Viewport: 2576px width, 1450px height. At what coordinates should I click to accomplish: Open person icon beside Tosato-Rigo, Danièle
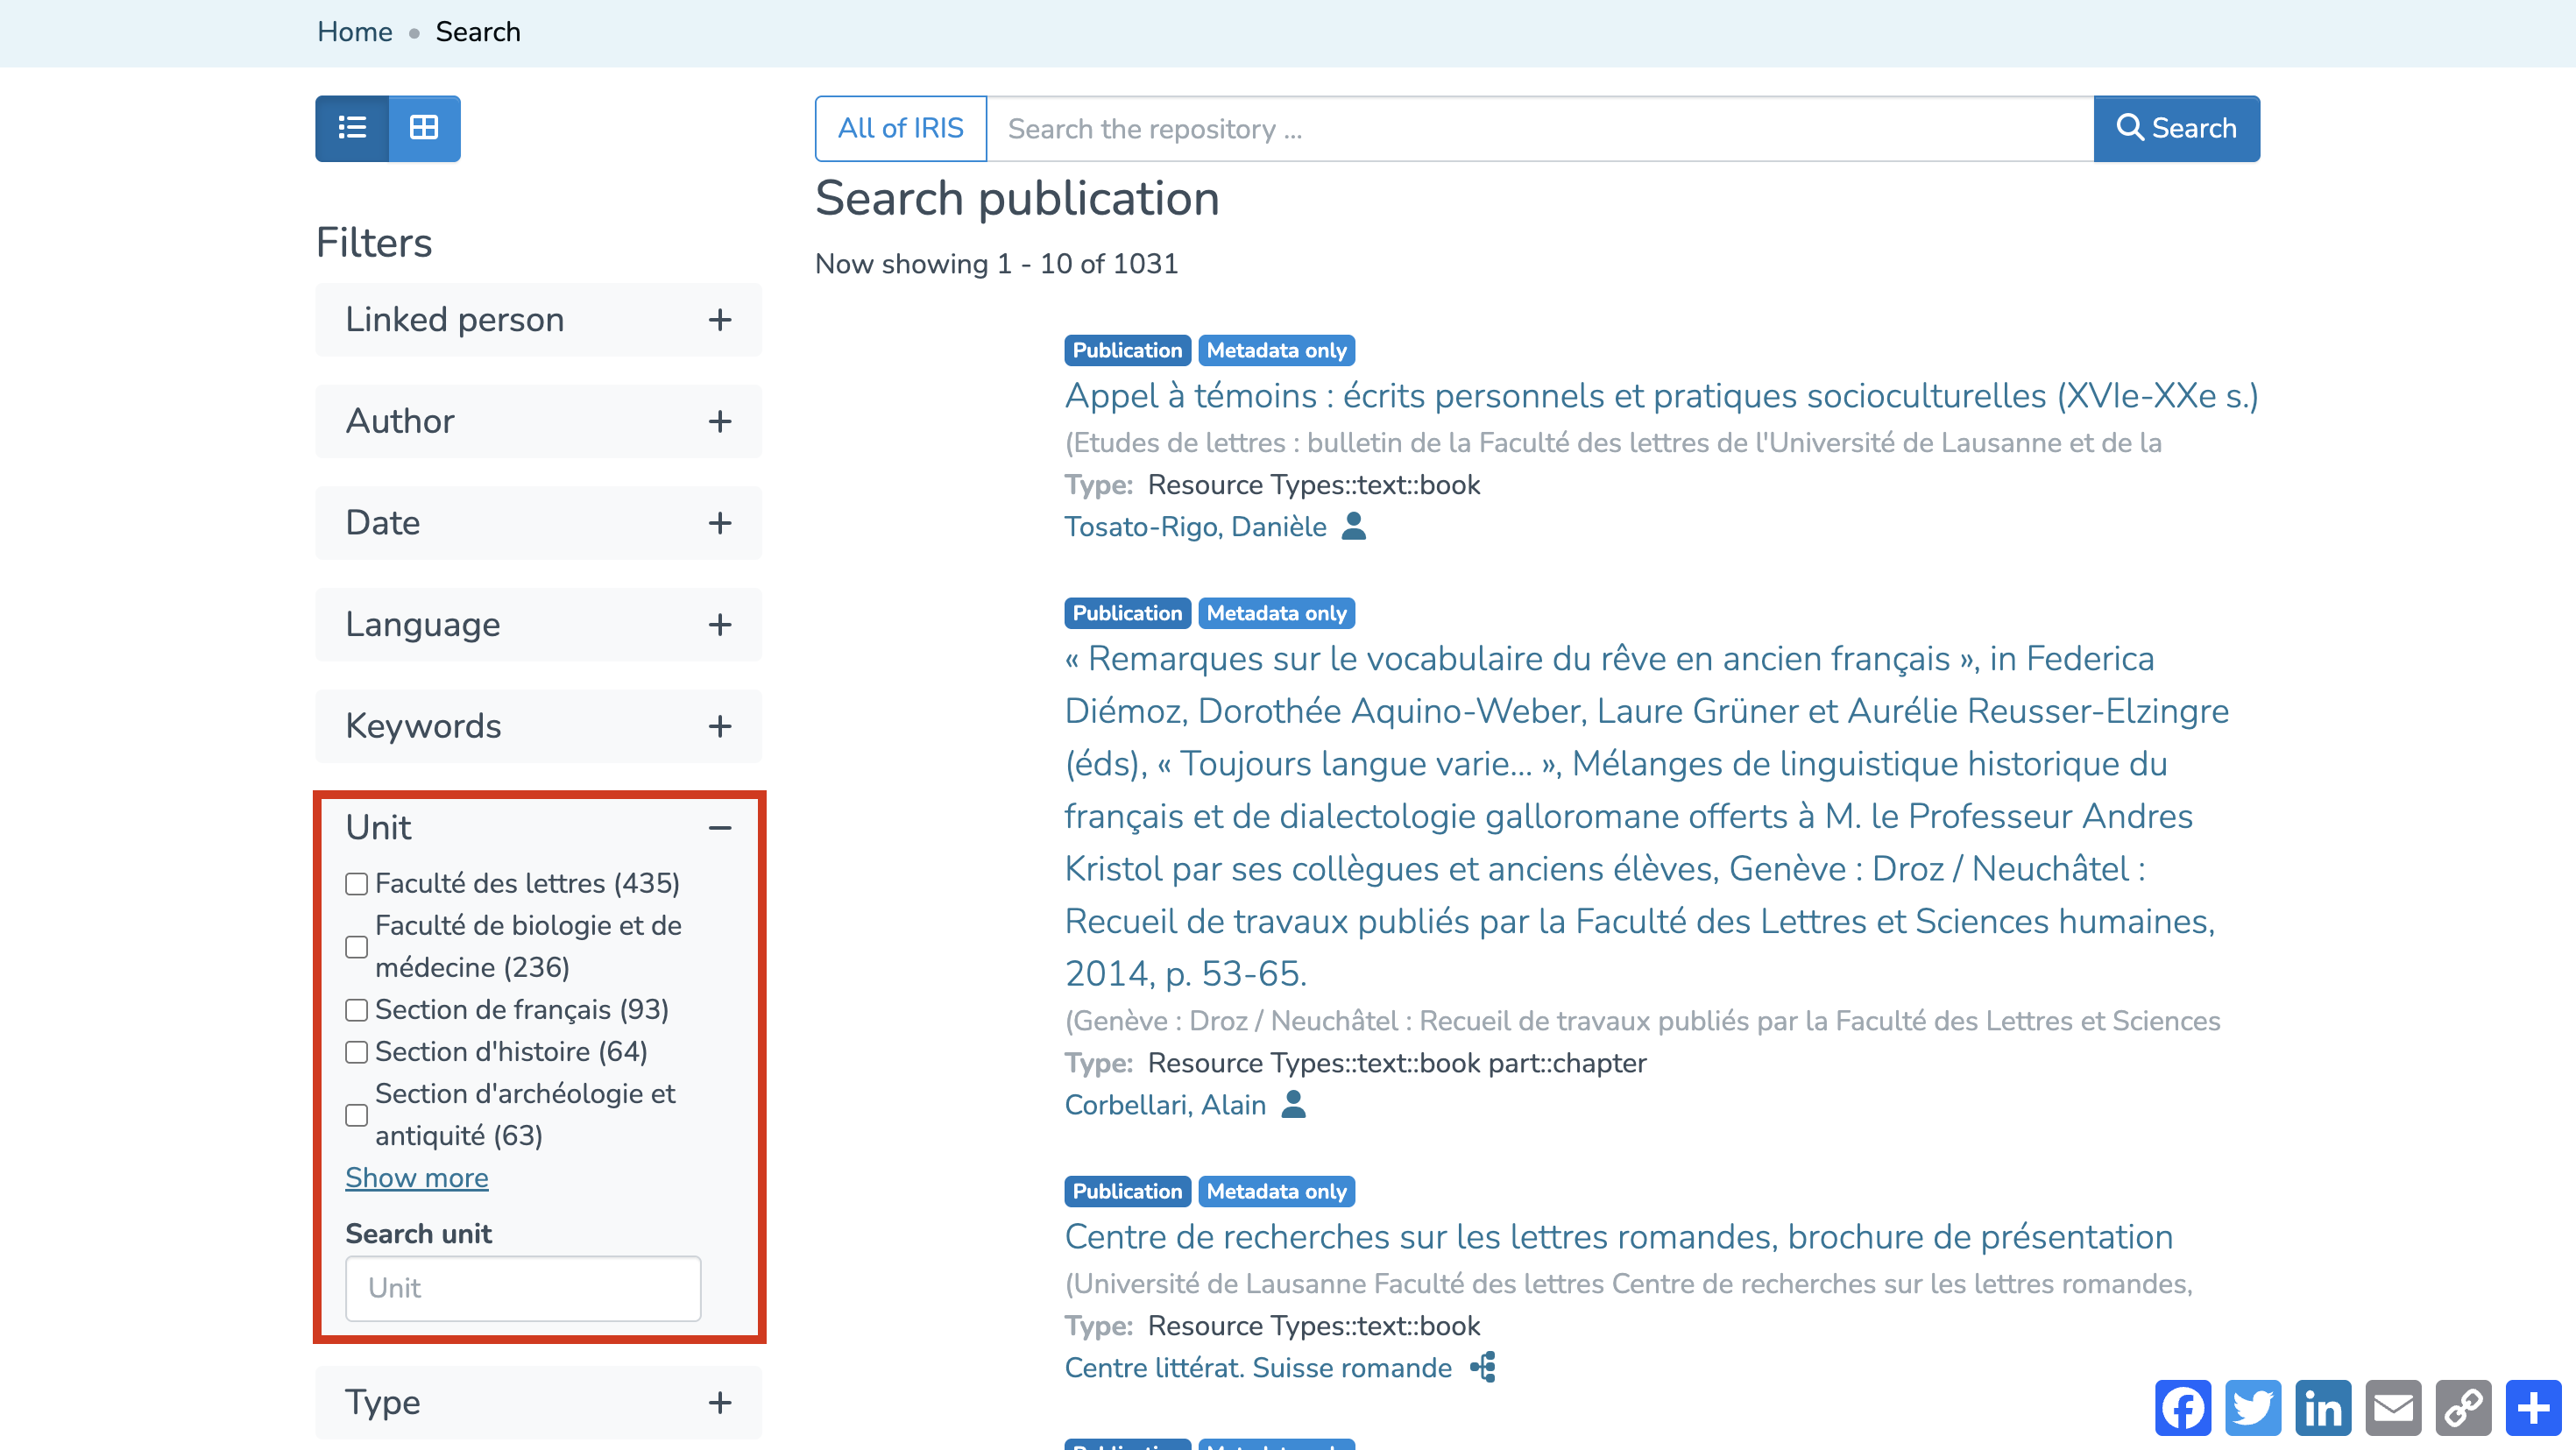(x=1354, y=526)
